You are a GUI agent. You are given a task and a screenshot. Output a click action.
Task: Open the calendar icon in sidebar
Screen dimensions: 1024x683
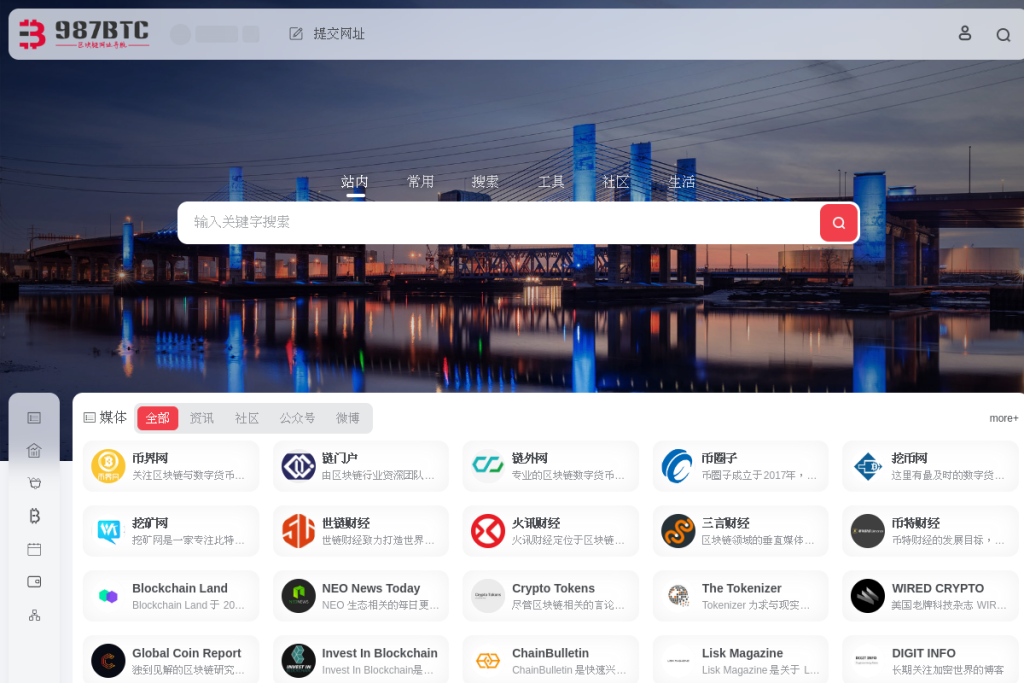(34, 549)
